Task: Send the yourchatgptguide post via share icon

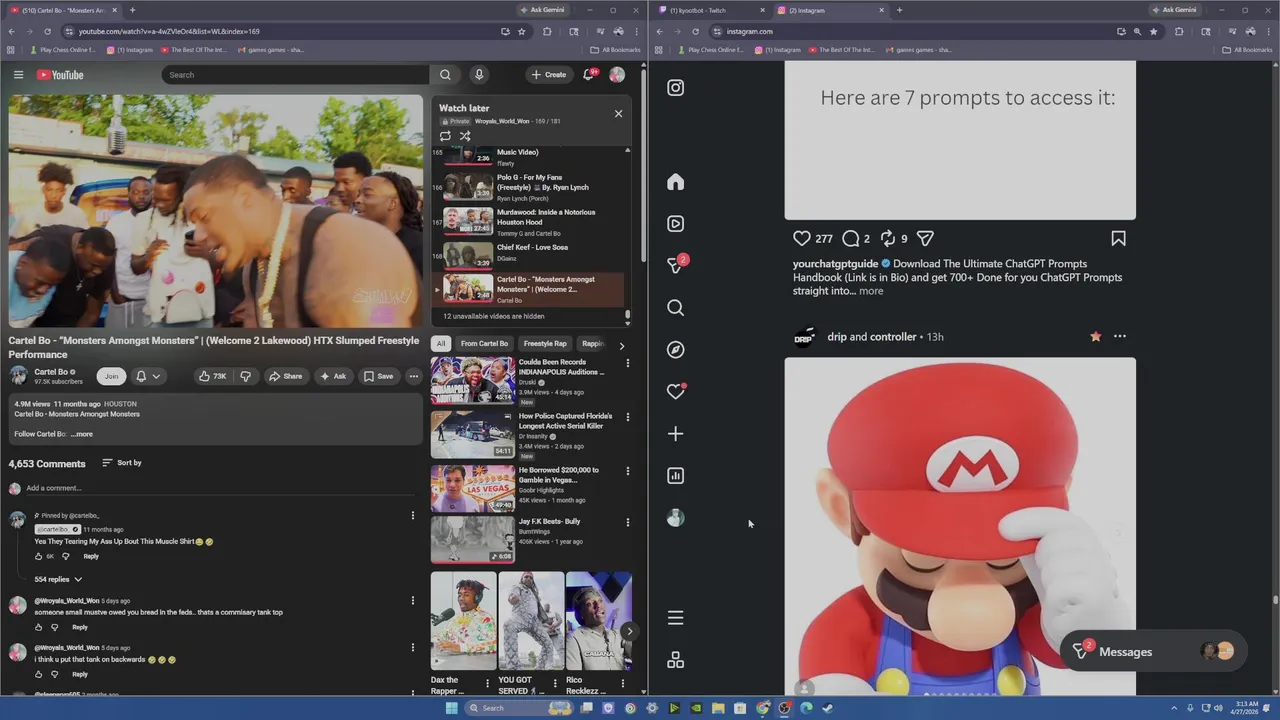Action: click(925, 238)
